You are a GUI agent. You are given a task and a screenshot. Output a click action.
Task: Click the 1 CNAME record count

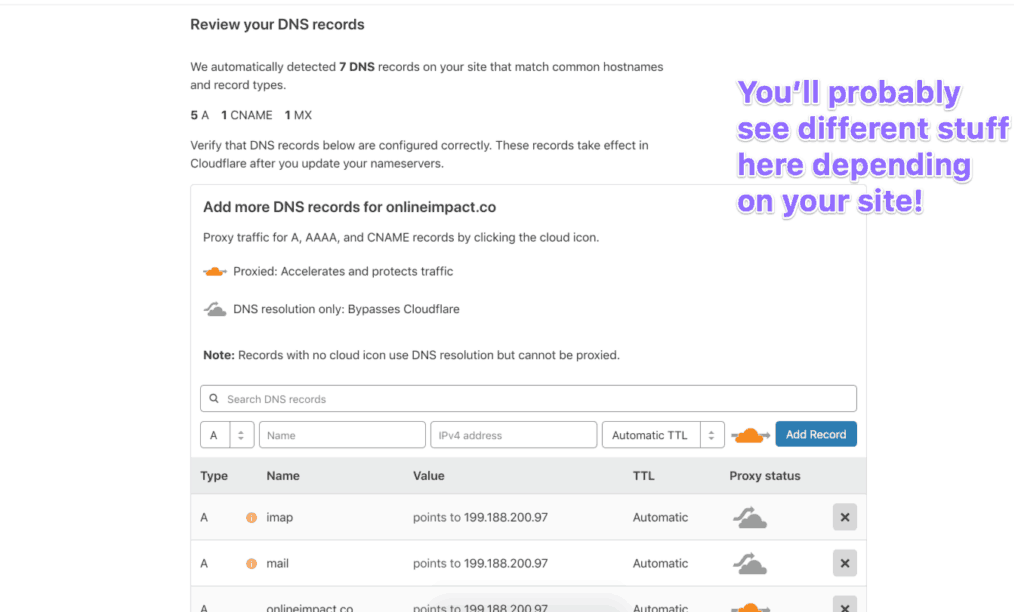pyautogui.click(x=246, y=116)
